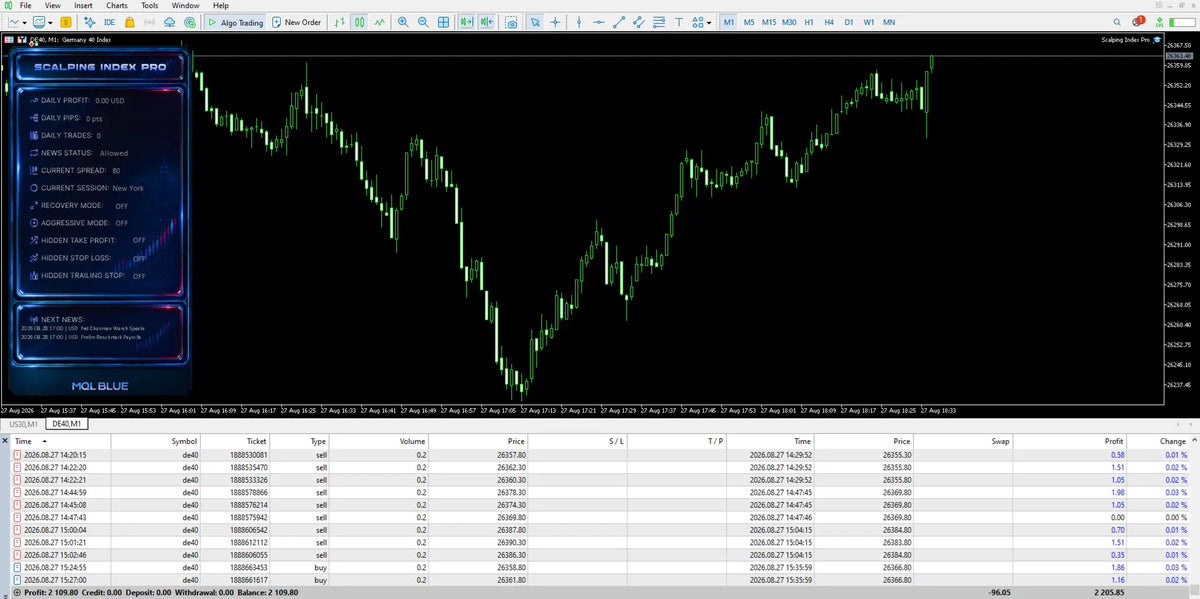1200x599 pixels.
Task: Open search with the magnifier icon
Action: [x=1117, y=22]
